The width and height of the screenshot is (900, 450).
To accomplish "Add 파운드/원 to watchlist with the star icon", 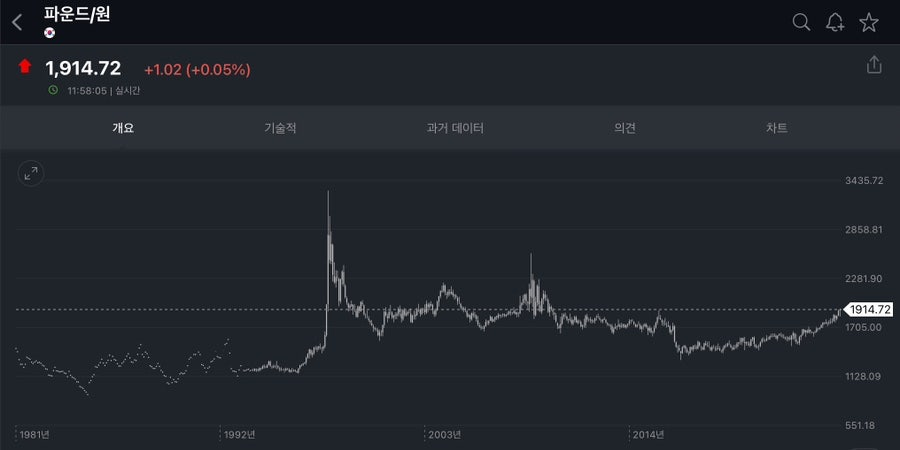I will (x=869, y=22).
